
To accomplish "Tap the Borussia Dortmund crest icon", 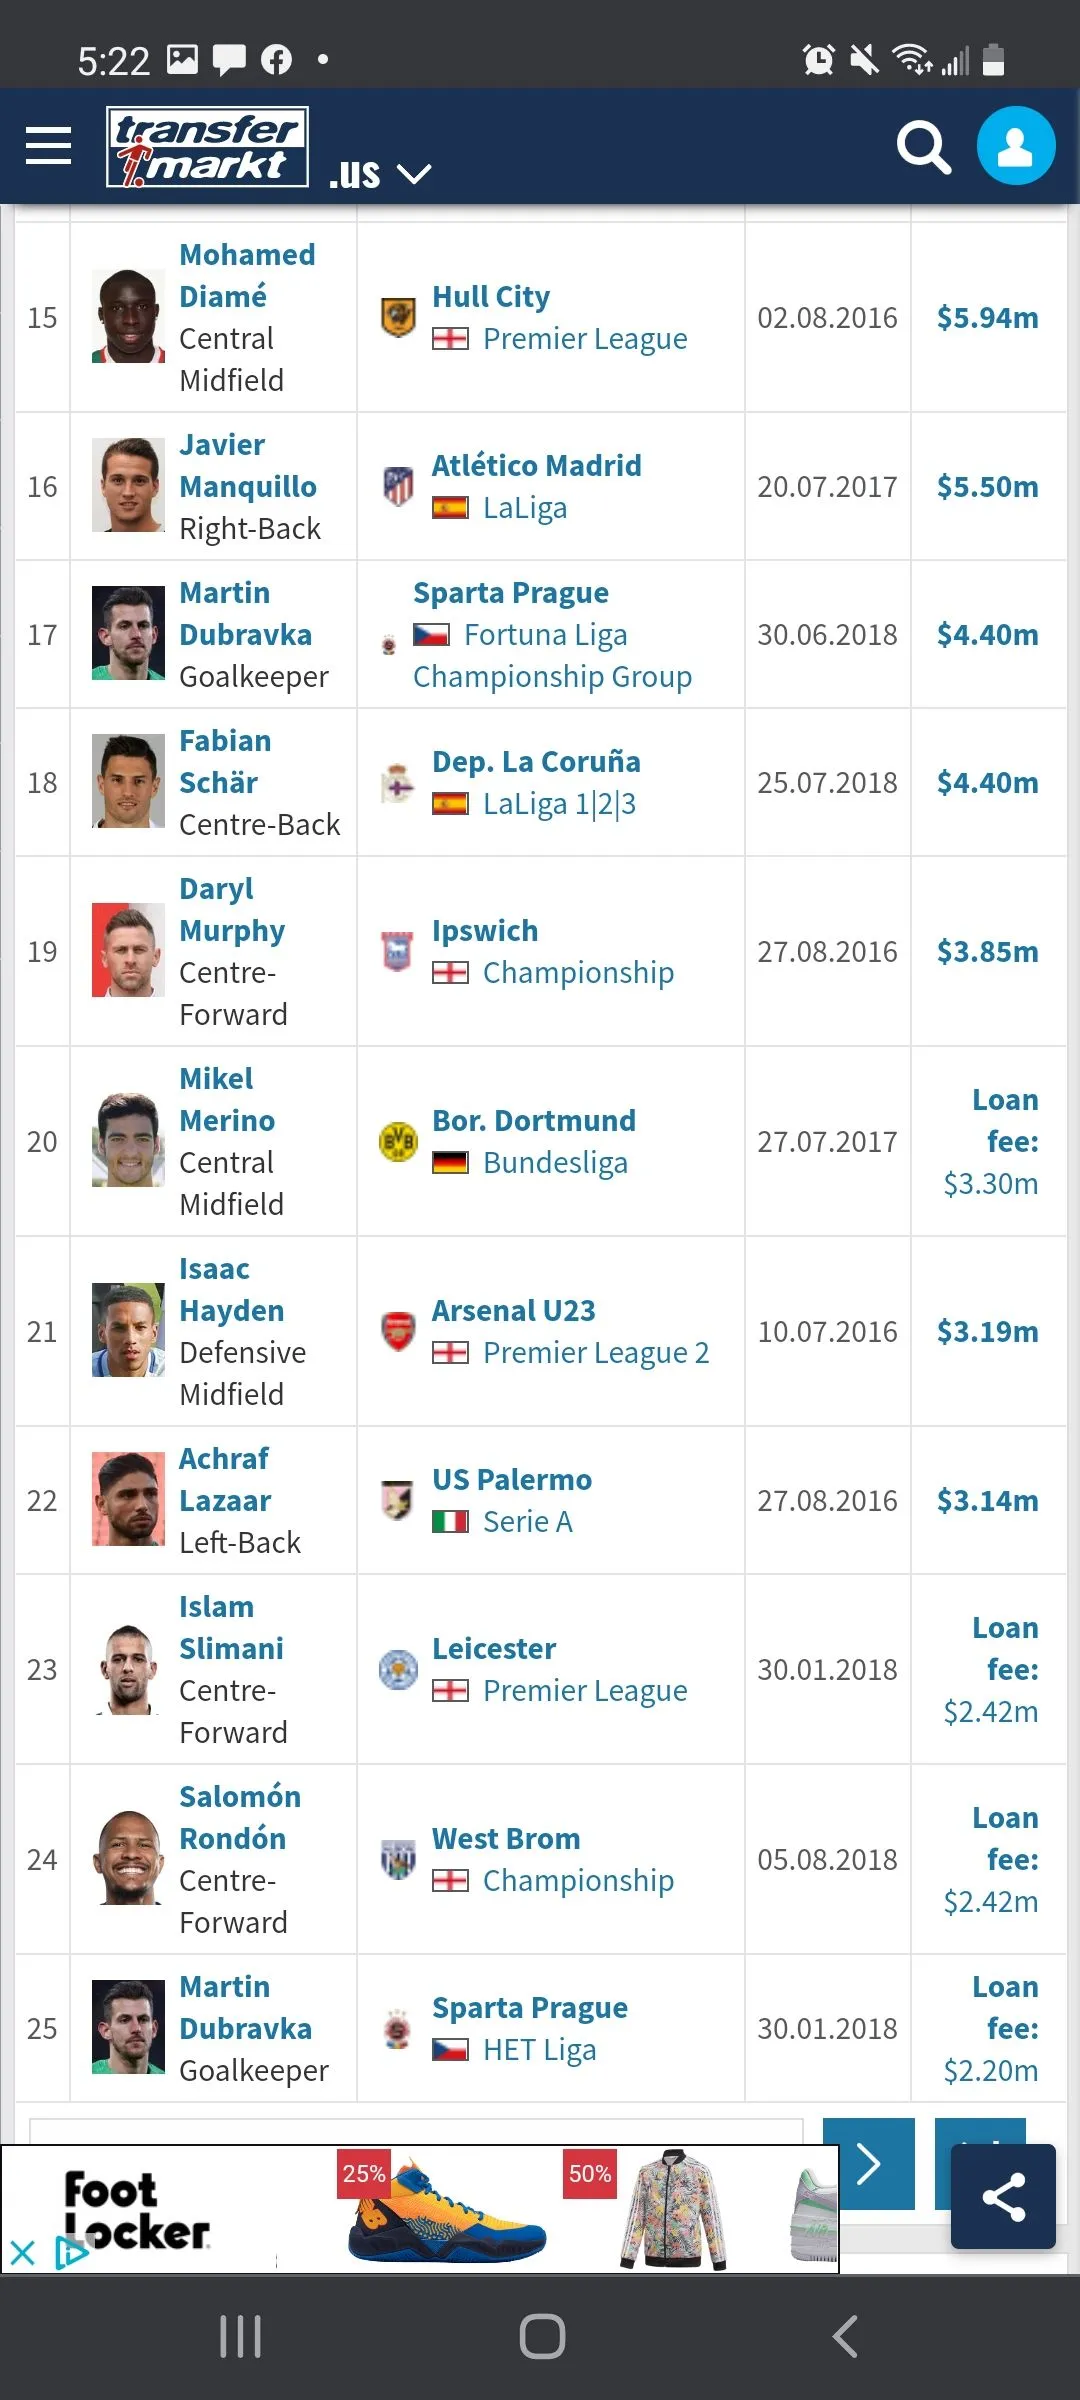I will (398, 1141).
